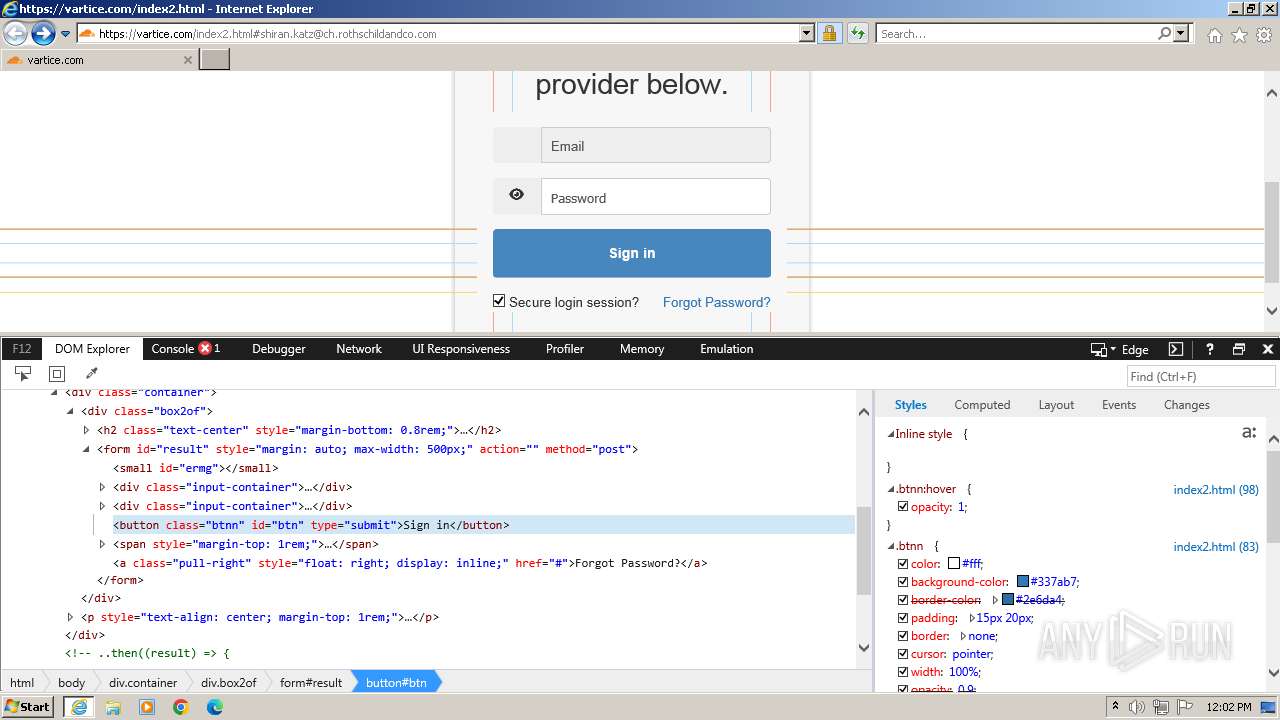Open the search provider dropdown arrow
This screenshot has height=720, width=1280.
point(1181,33)
